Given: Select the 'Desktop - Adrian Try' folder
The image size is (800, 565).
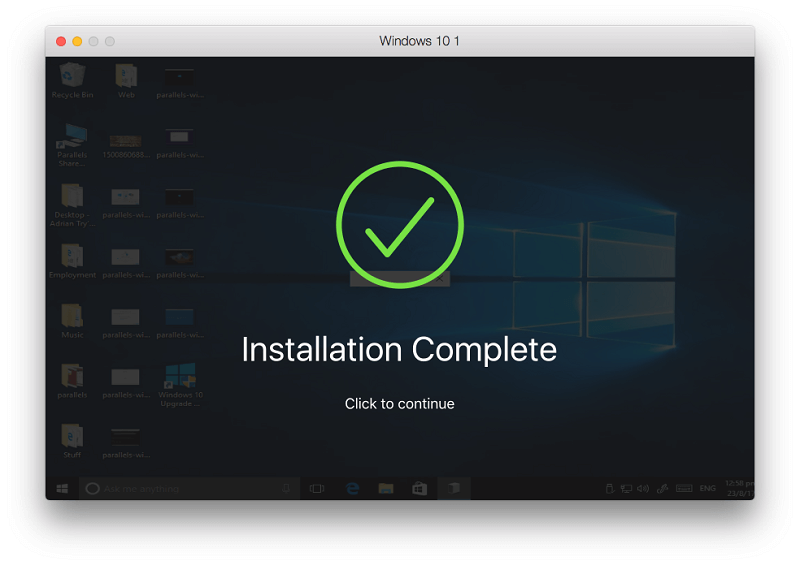Looking at the screenshot, I should coord(72,205).
